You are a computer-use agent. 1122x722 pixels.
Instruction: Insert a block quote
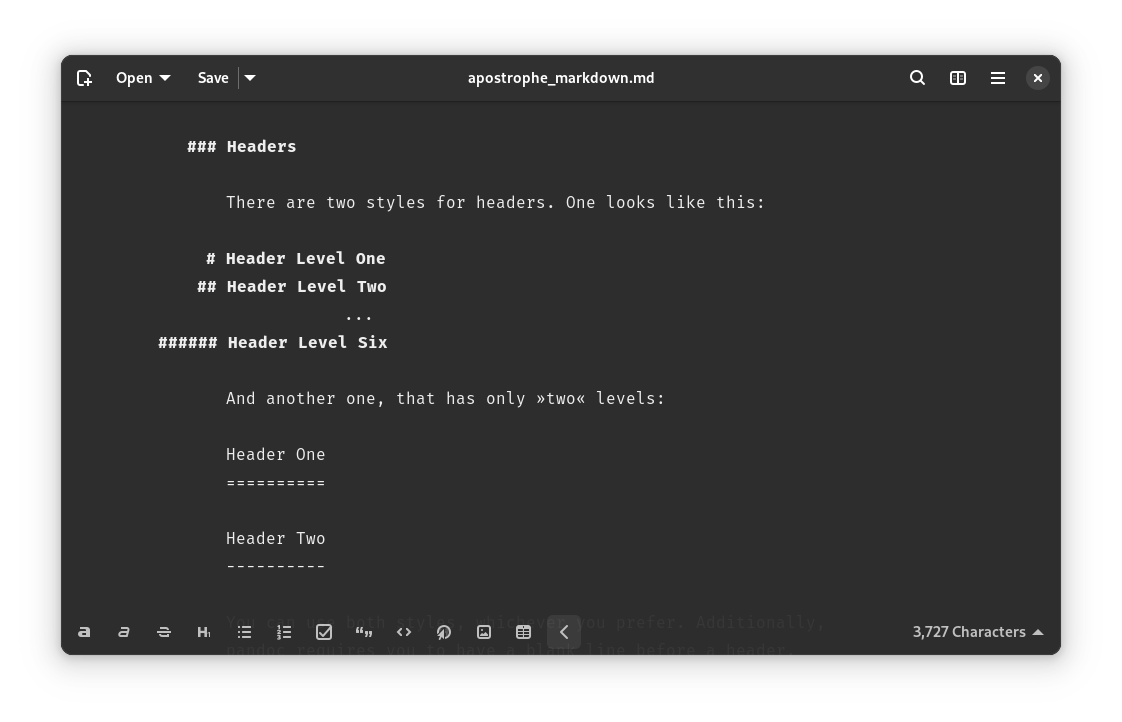coord(364,632)
